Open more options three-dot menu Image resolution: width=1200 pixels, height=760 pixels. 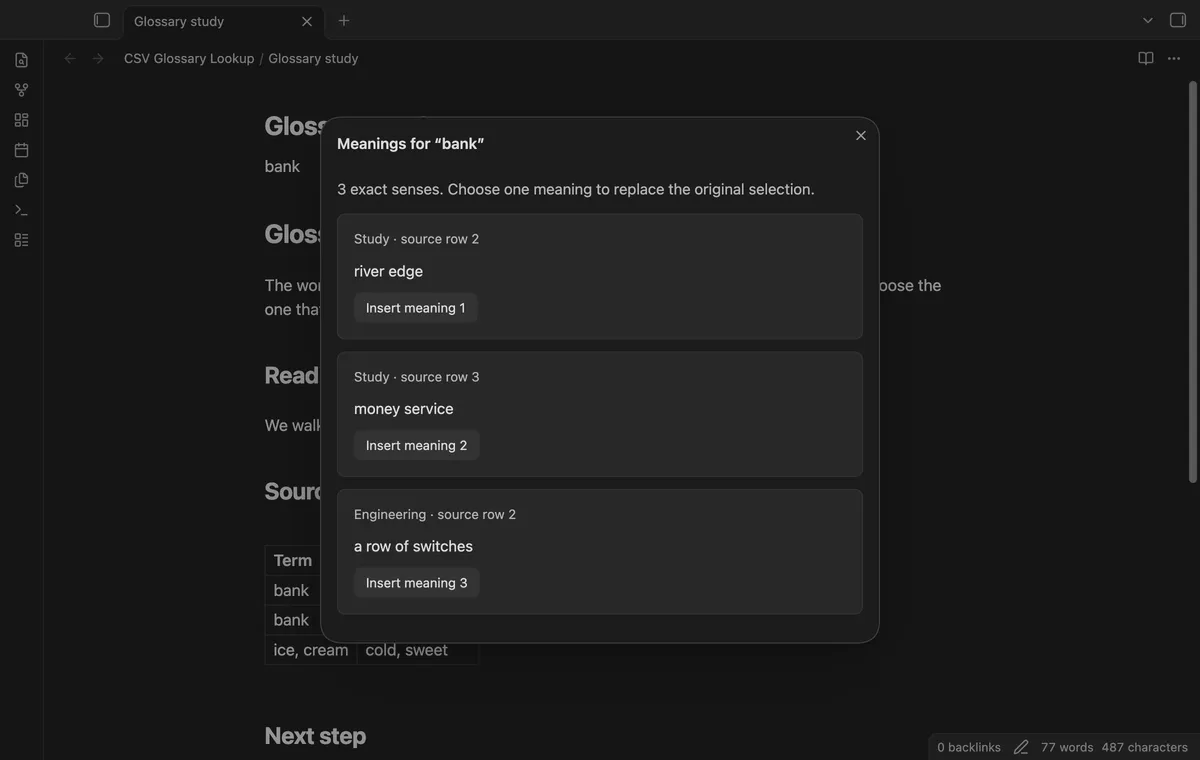point(1174,59)
